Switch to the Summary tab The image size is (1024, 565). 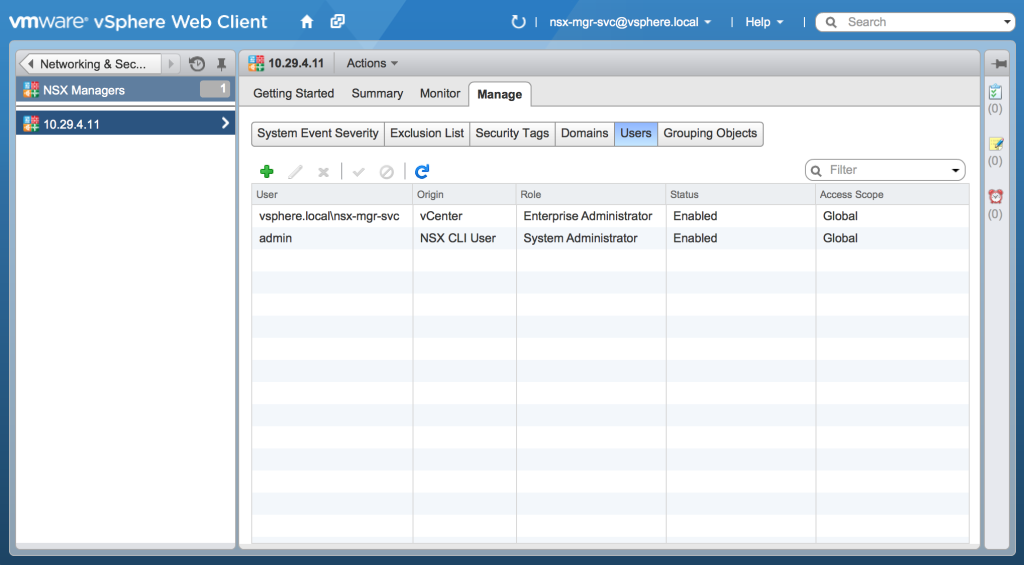click(377, 93)
